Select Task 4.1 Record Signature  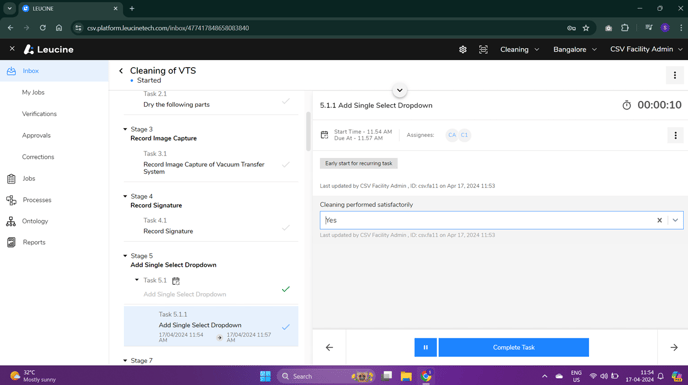(x=211, y=226)
